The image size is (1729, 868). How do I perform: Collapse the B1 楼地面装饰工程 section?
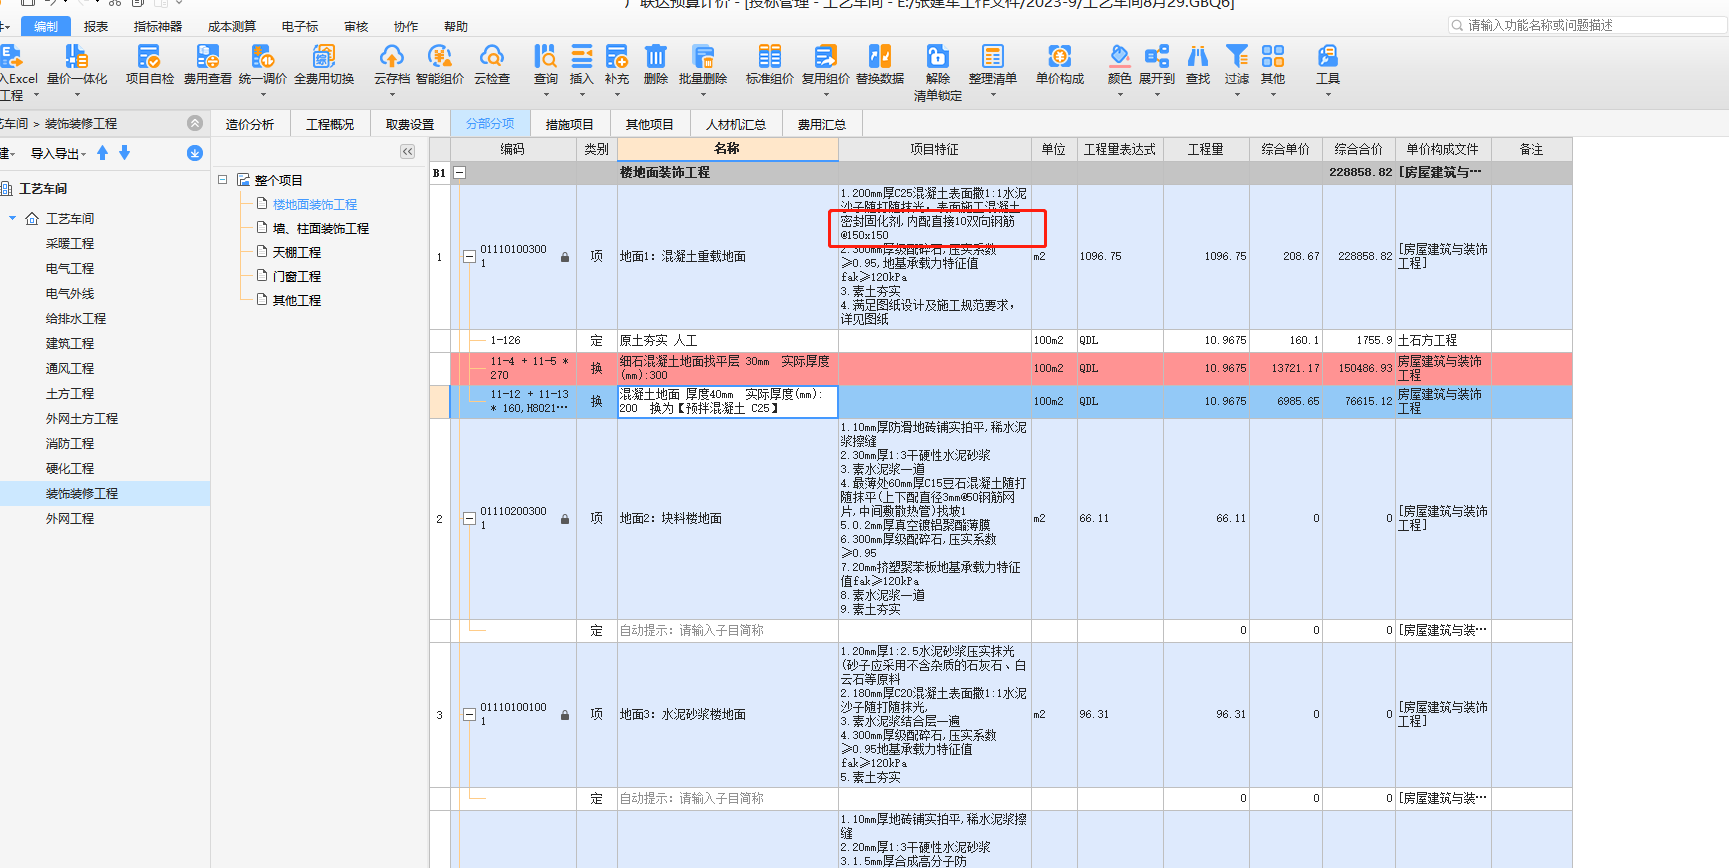[x=460, y=173]
